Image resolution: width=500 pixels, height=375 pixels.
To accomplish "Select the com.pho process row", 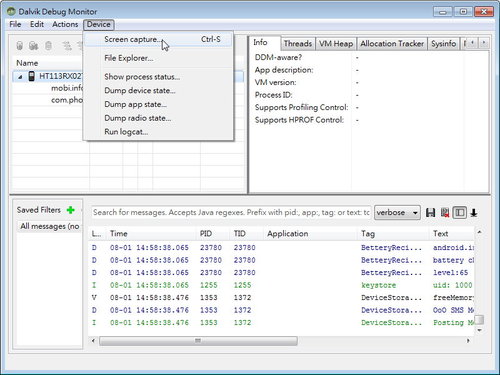I will pyautogui.click(x=66, y=100).
